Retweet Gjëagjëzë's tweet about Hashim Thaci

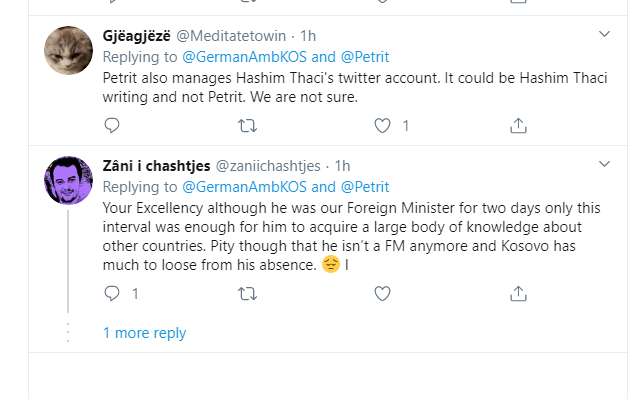(248, 125)
